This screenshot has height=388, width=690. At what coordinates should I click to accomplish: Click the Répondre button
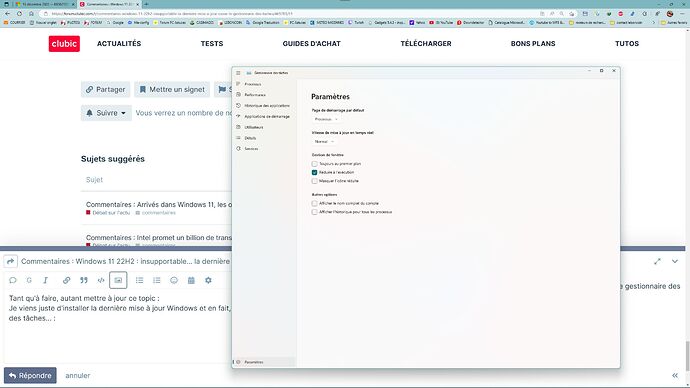(x=30, y=376)
